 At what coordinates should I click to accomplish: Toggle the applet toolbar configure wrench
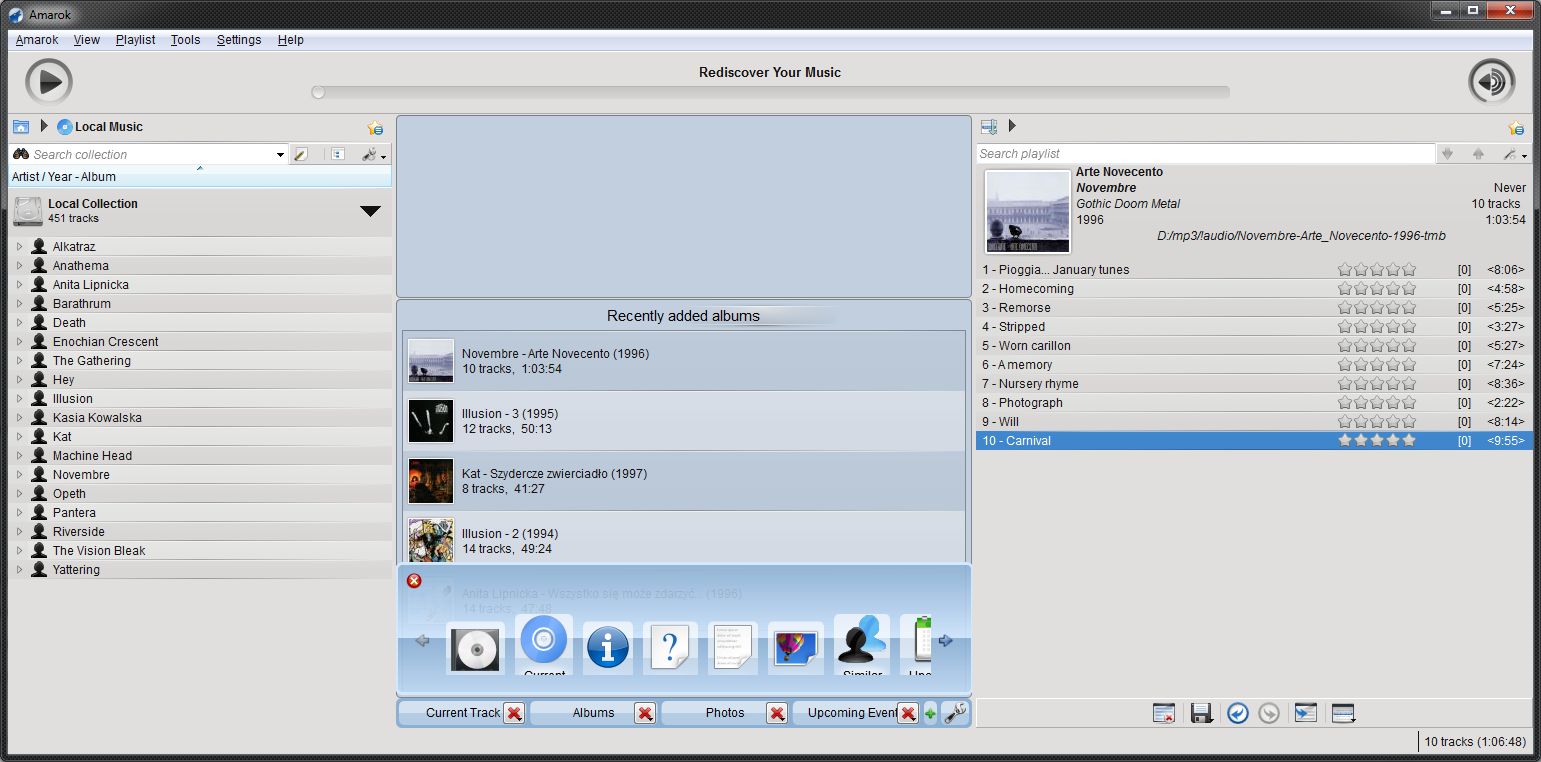[x=955, y=713]
